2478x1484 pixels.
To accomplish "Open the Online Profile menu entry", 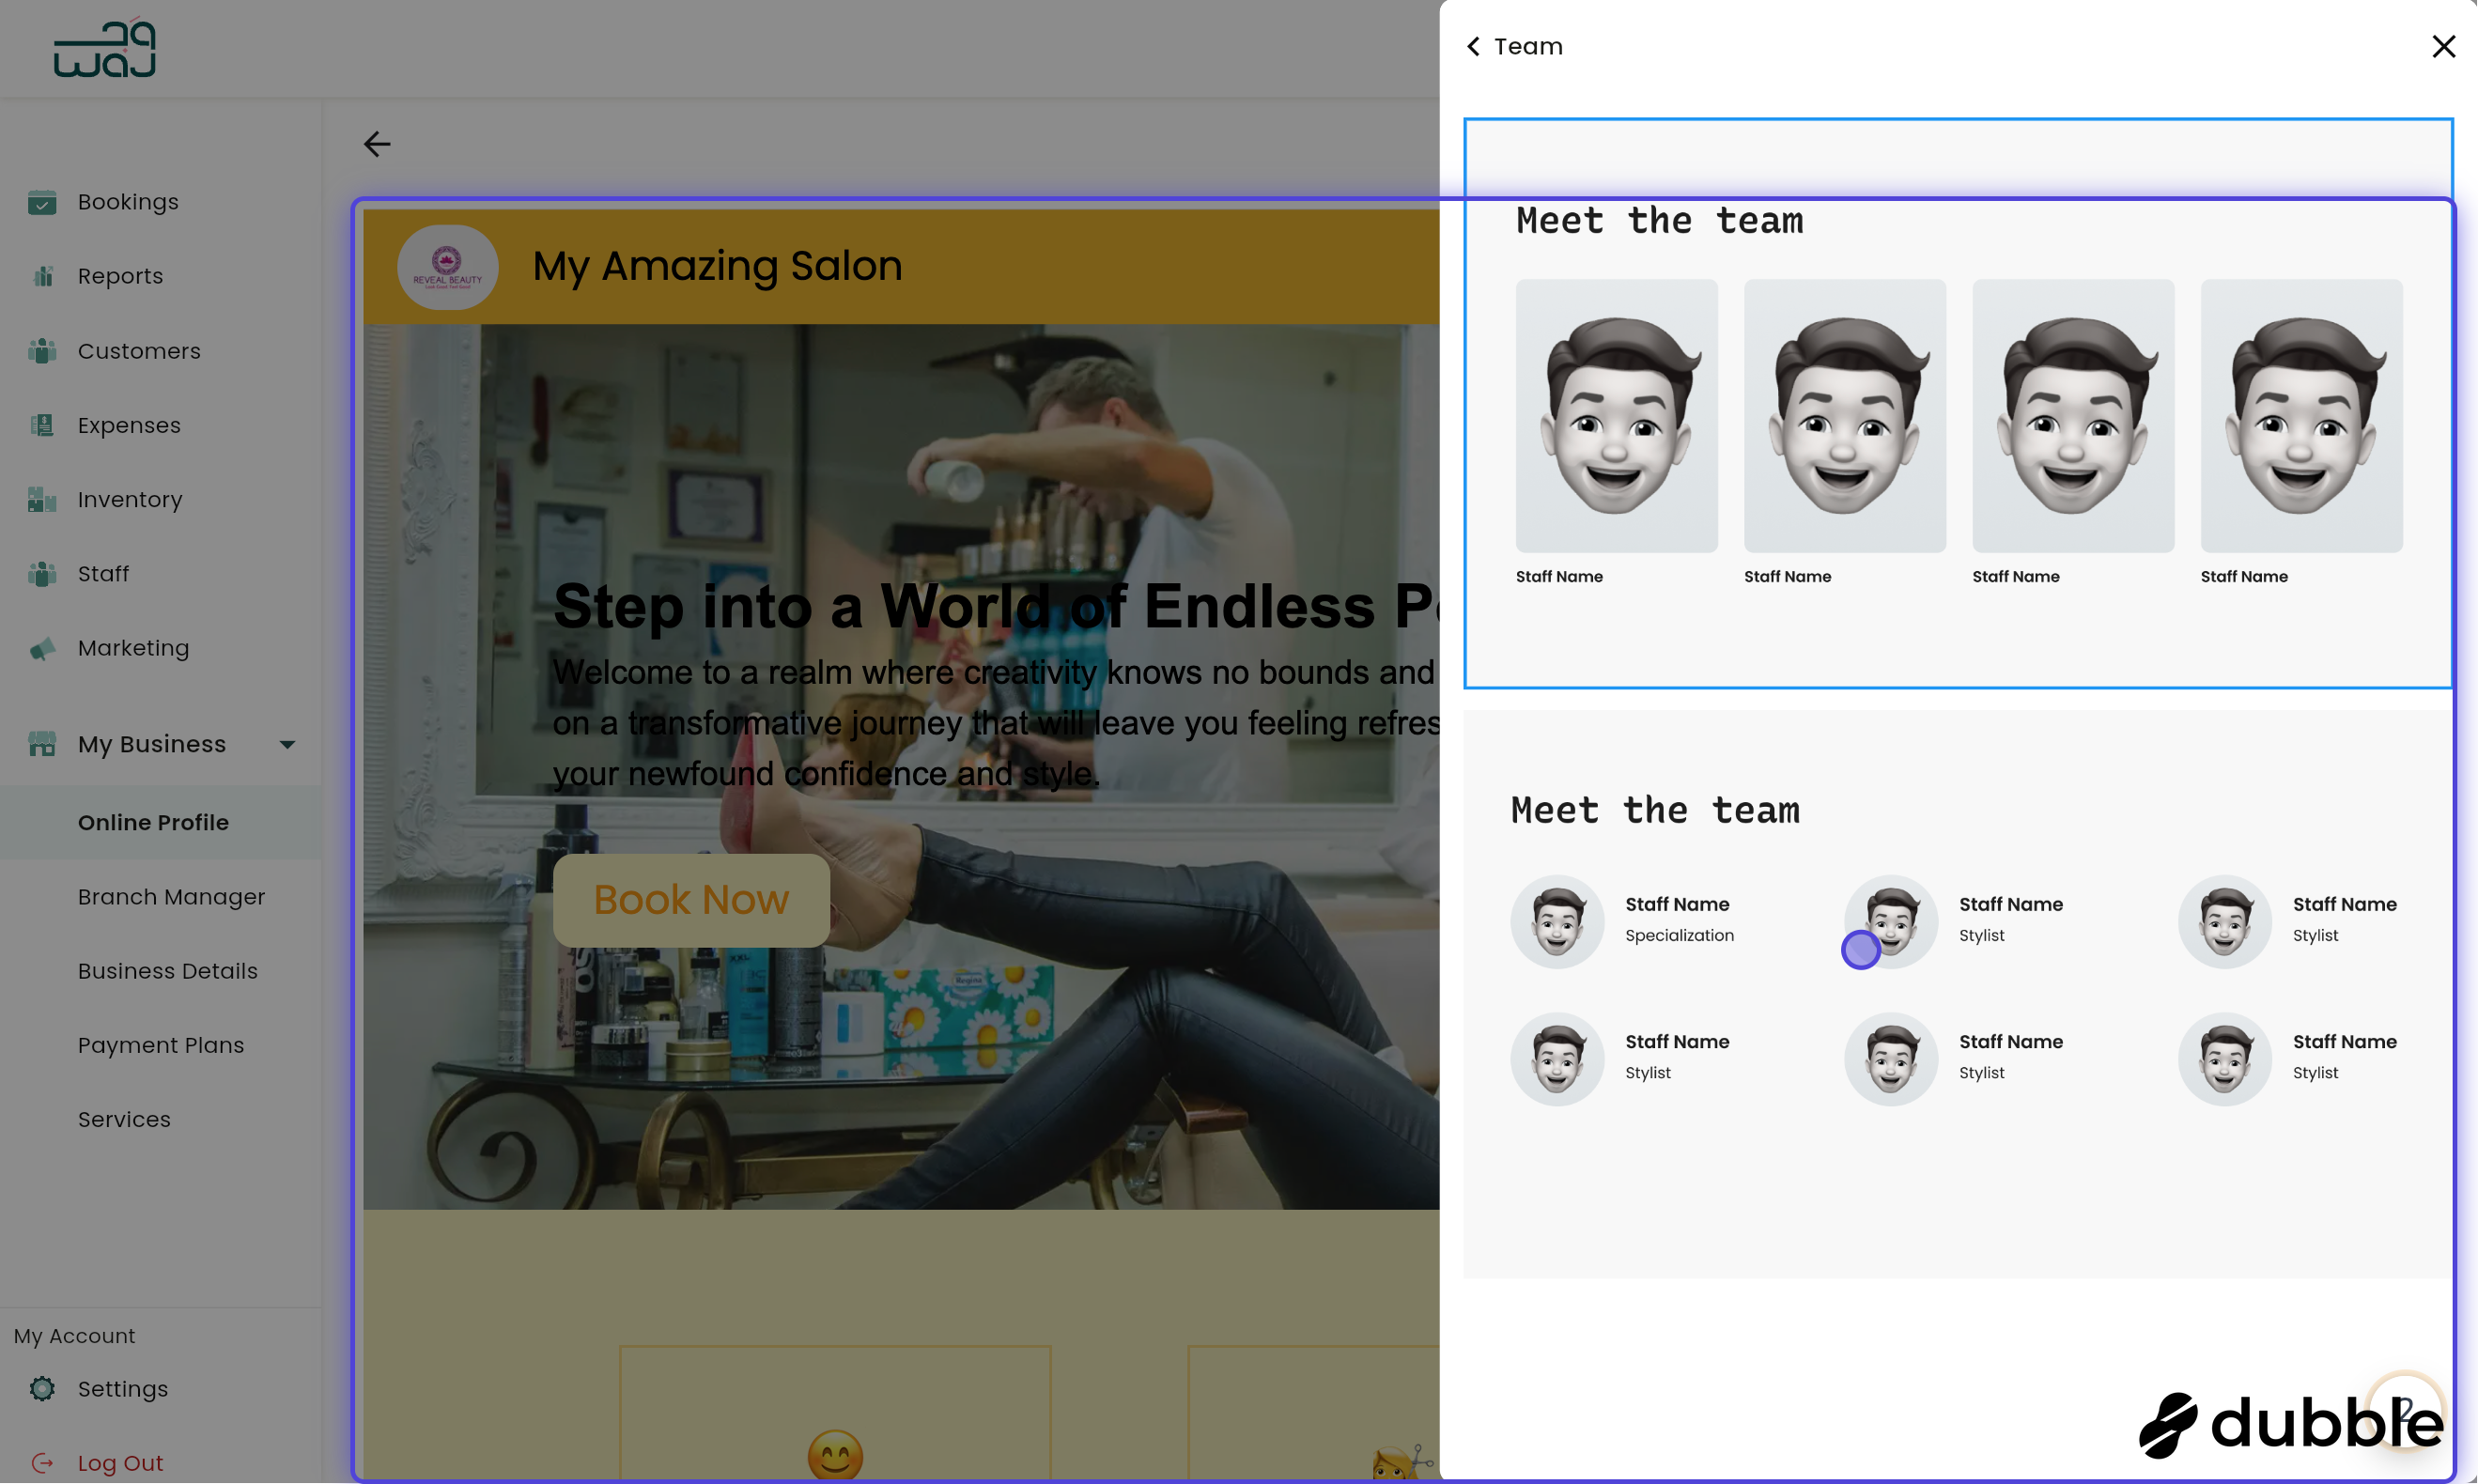I will 153,822.
